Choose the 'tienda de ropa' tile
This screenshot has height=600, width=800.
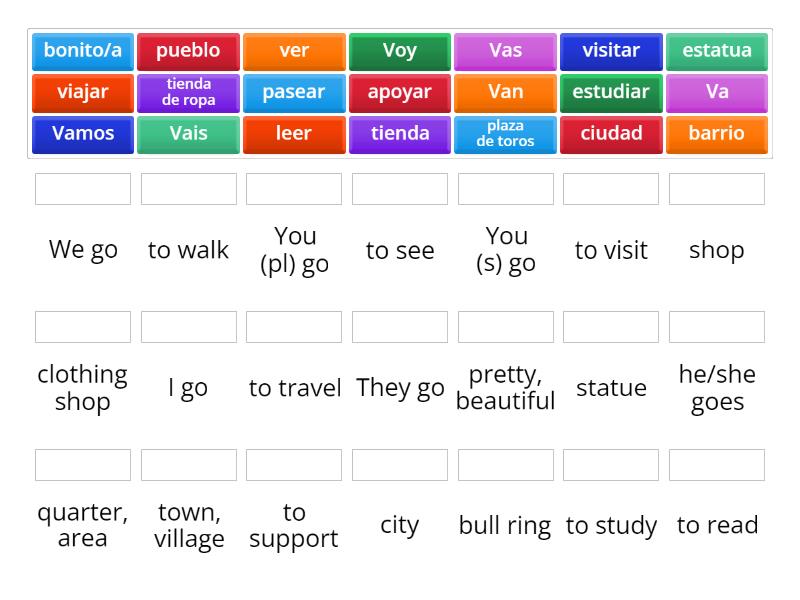[188, 92]
